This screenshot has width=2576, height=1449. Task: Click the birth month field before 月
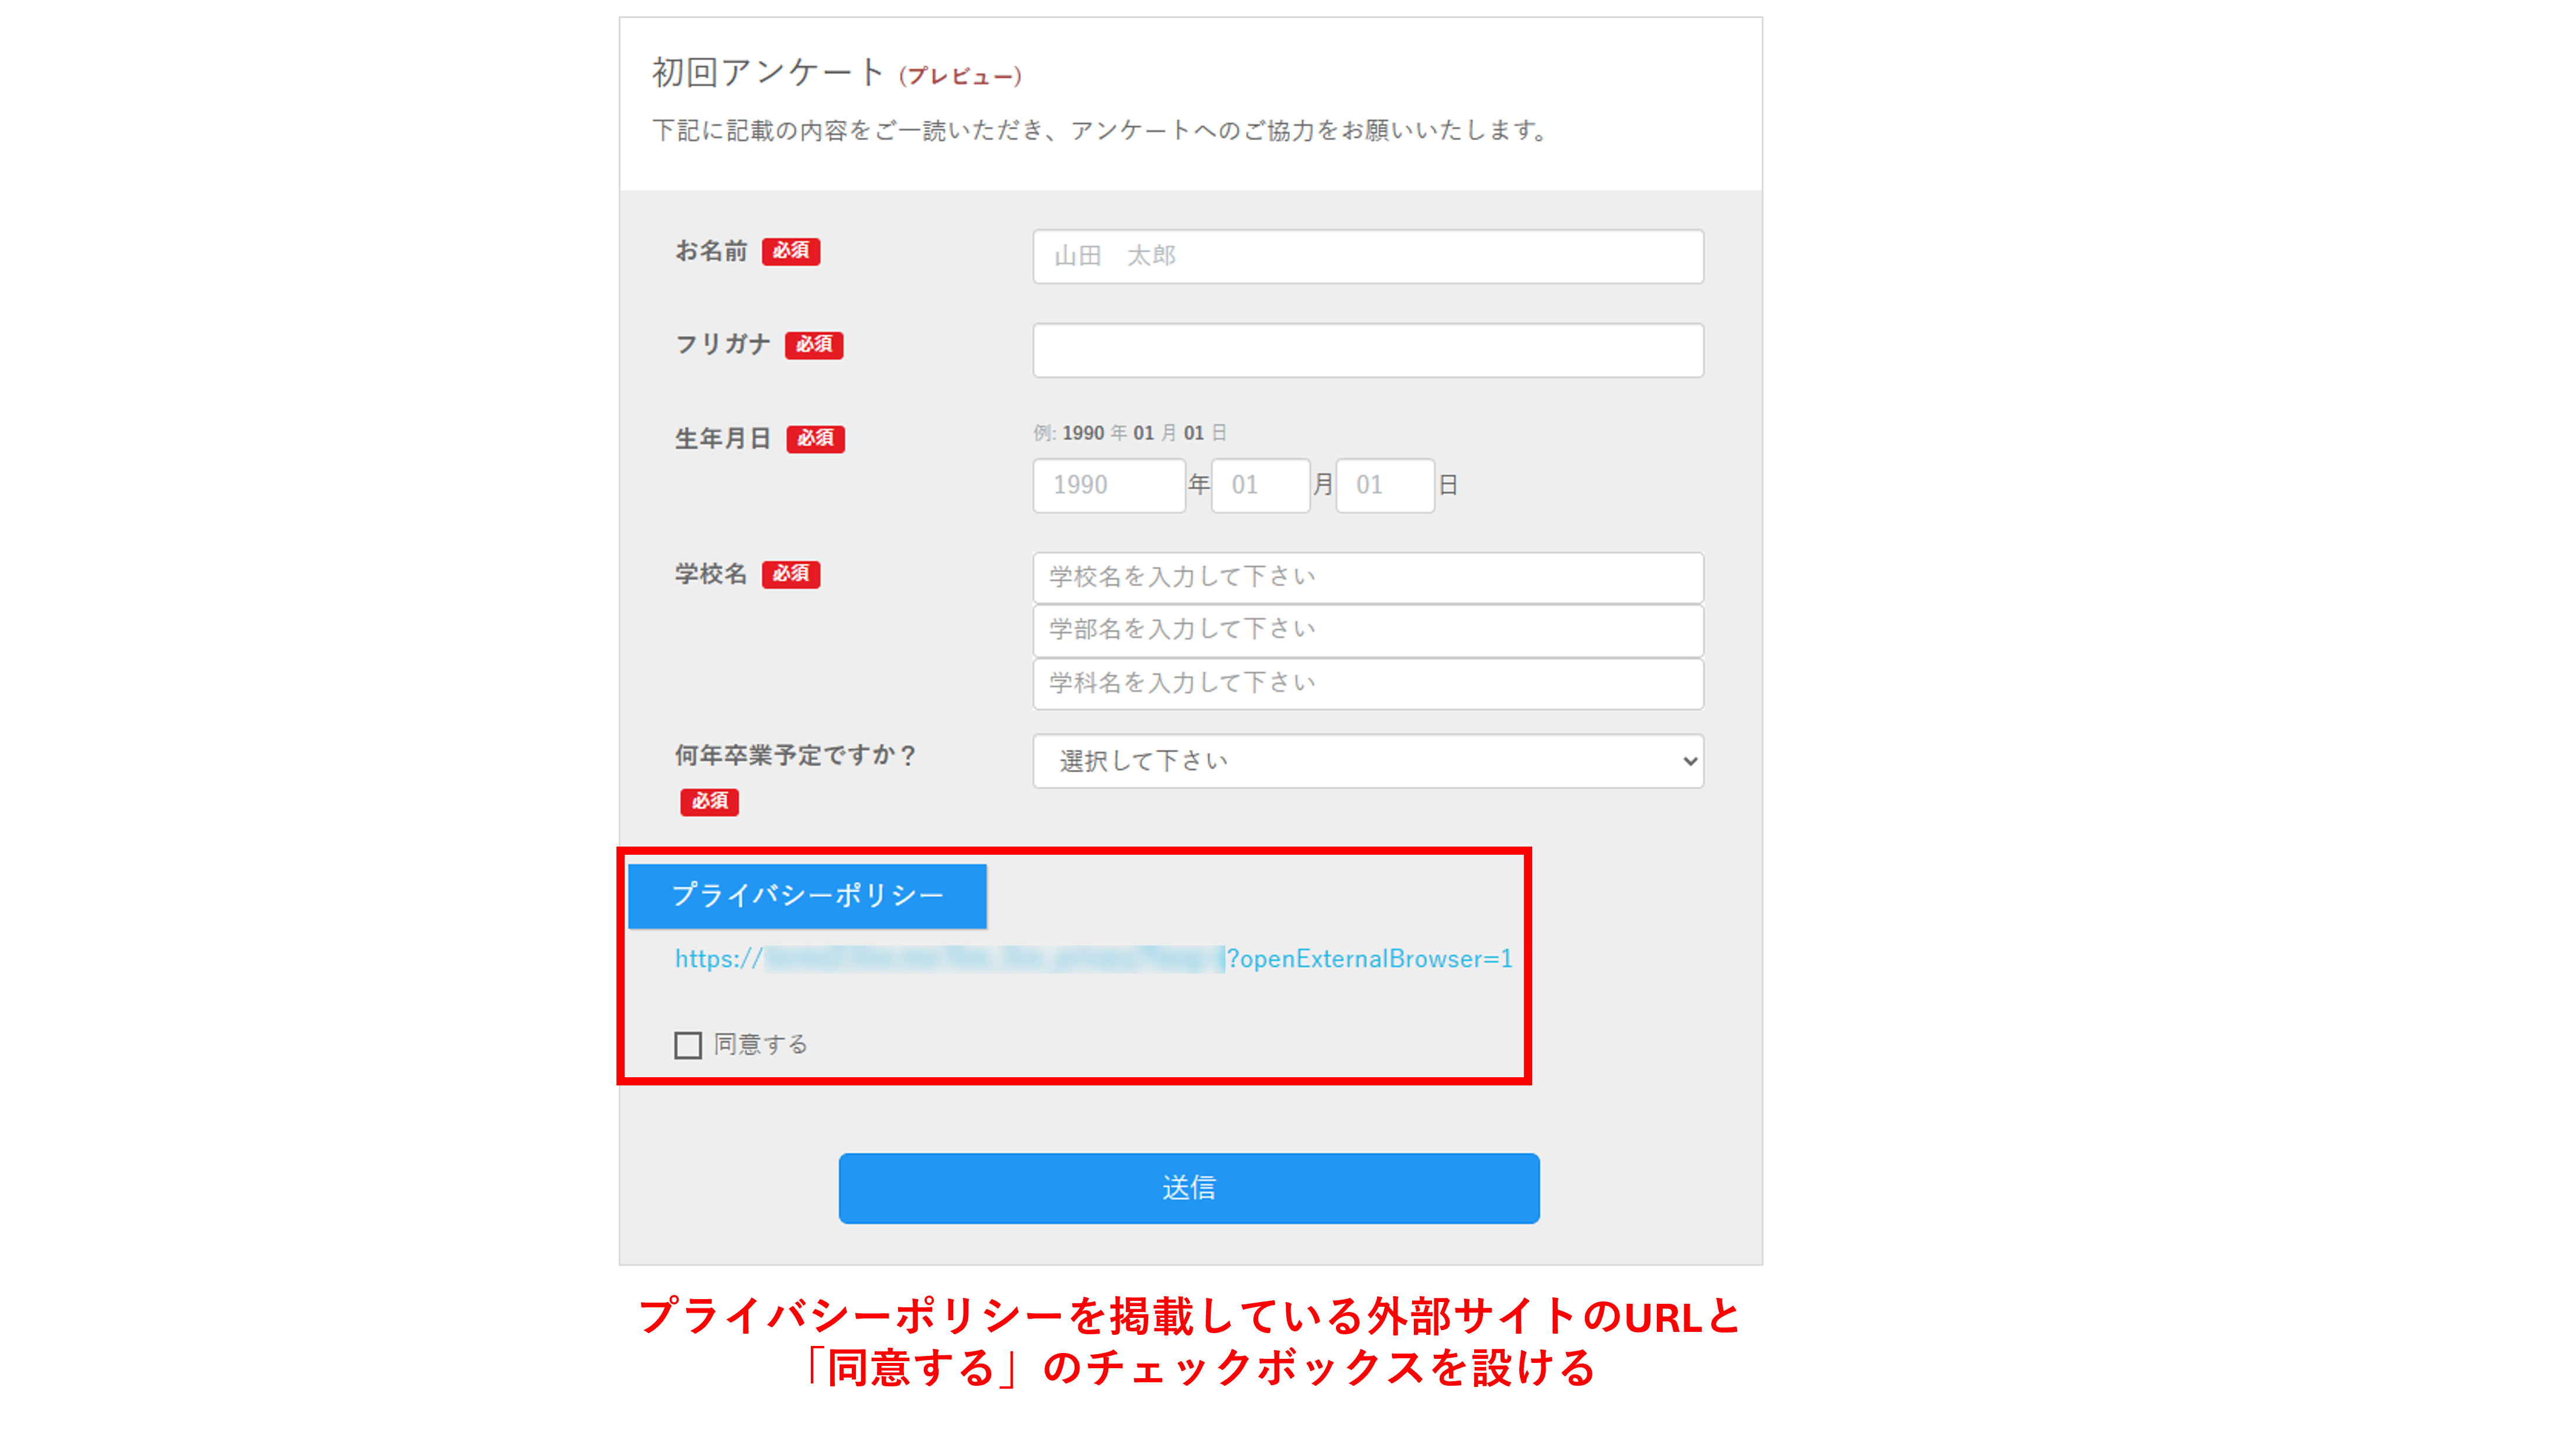(1260, 485)
